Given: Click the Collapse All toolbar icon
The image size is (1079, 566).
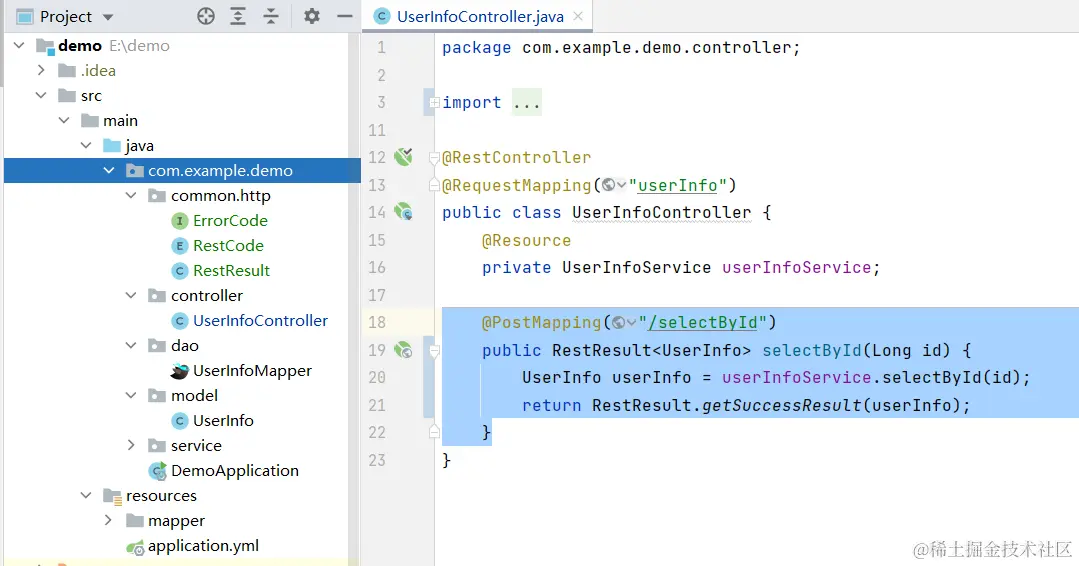Looking at the screenshot, I should tap(271, 16).
